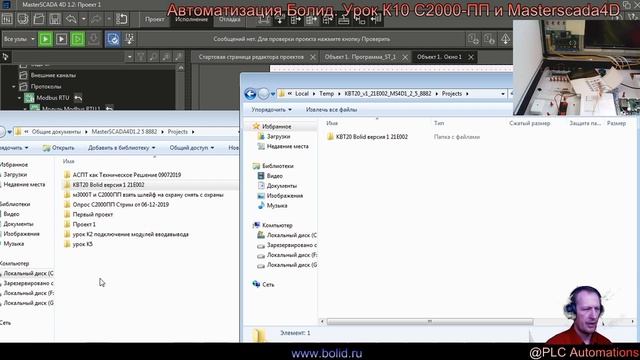
Task: Open the project tree search dropdown arrow
Action: pos(129,57)
